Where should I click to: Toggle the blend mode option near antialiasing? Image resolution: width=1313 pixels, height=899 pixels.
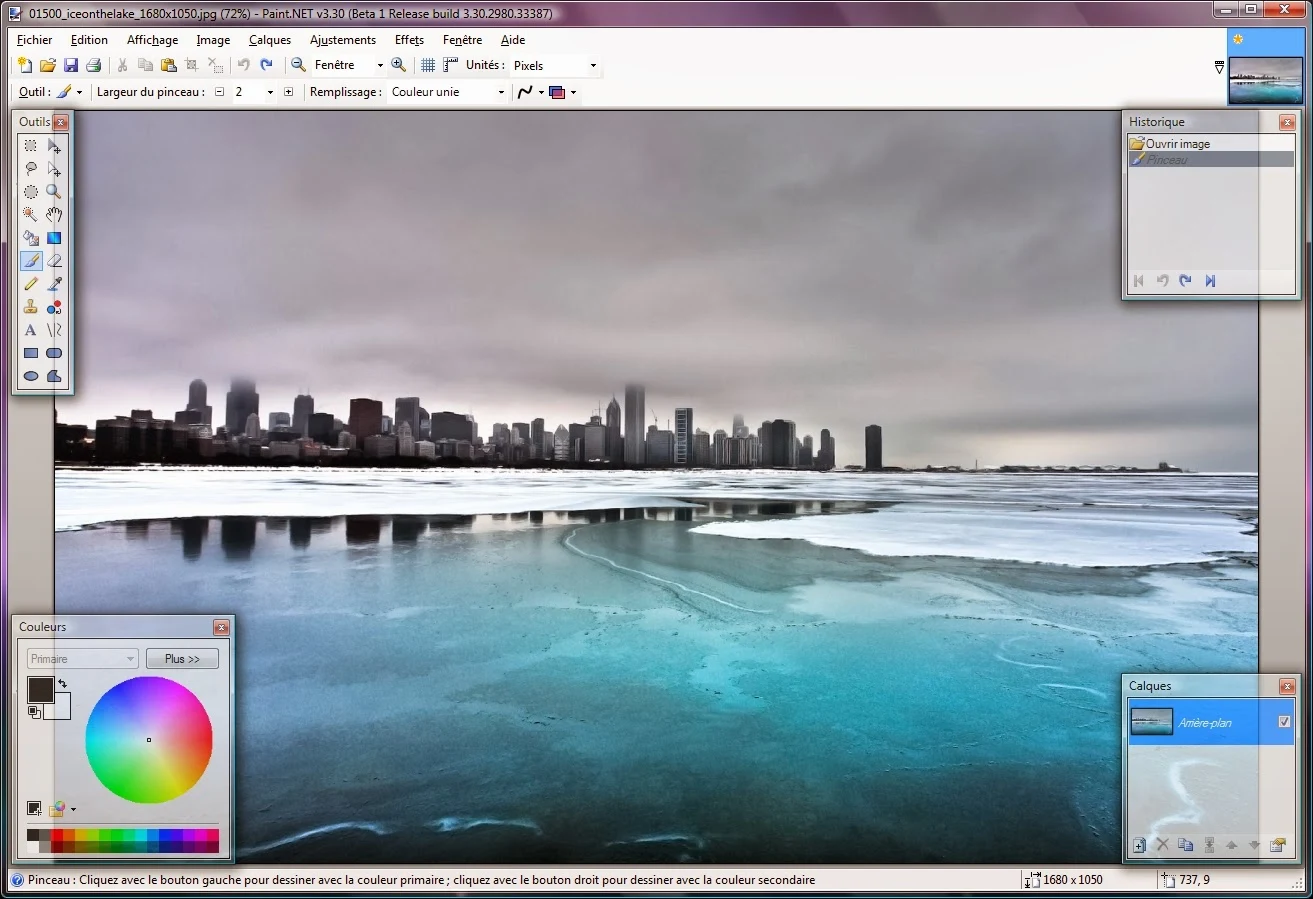coord(557,92)
